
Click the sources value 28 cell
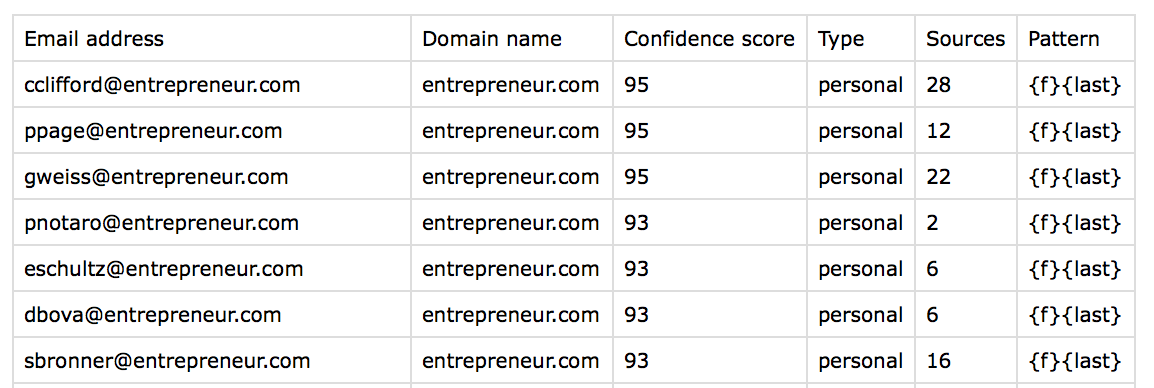tap(966, 85)
